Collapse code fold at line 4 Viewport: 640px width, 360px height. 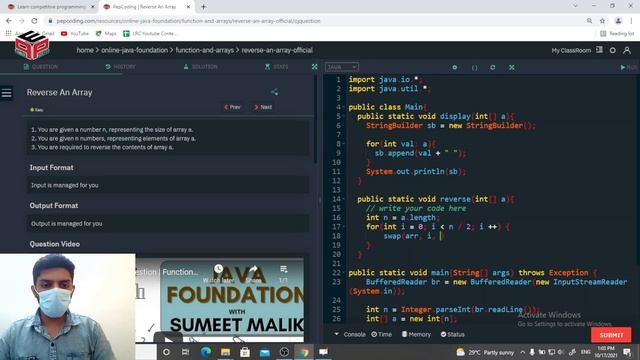(x=343, y=107)
